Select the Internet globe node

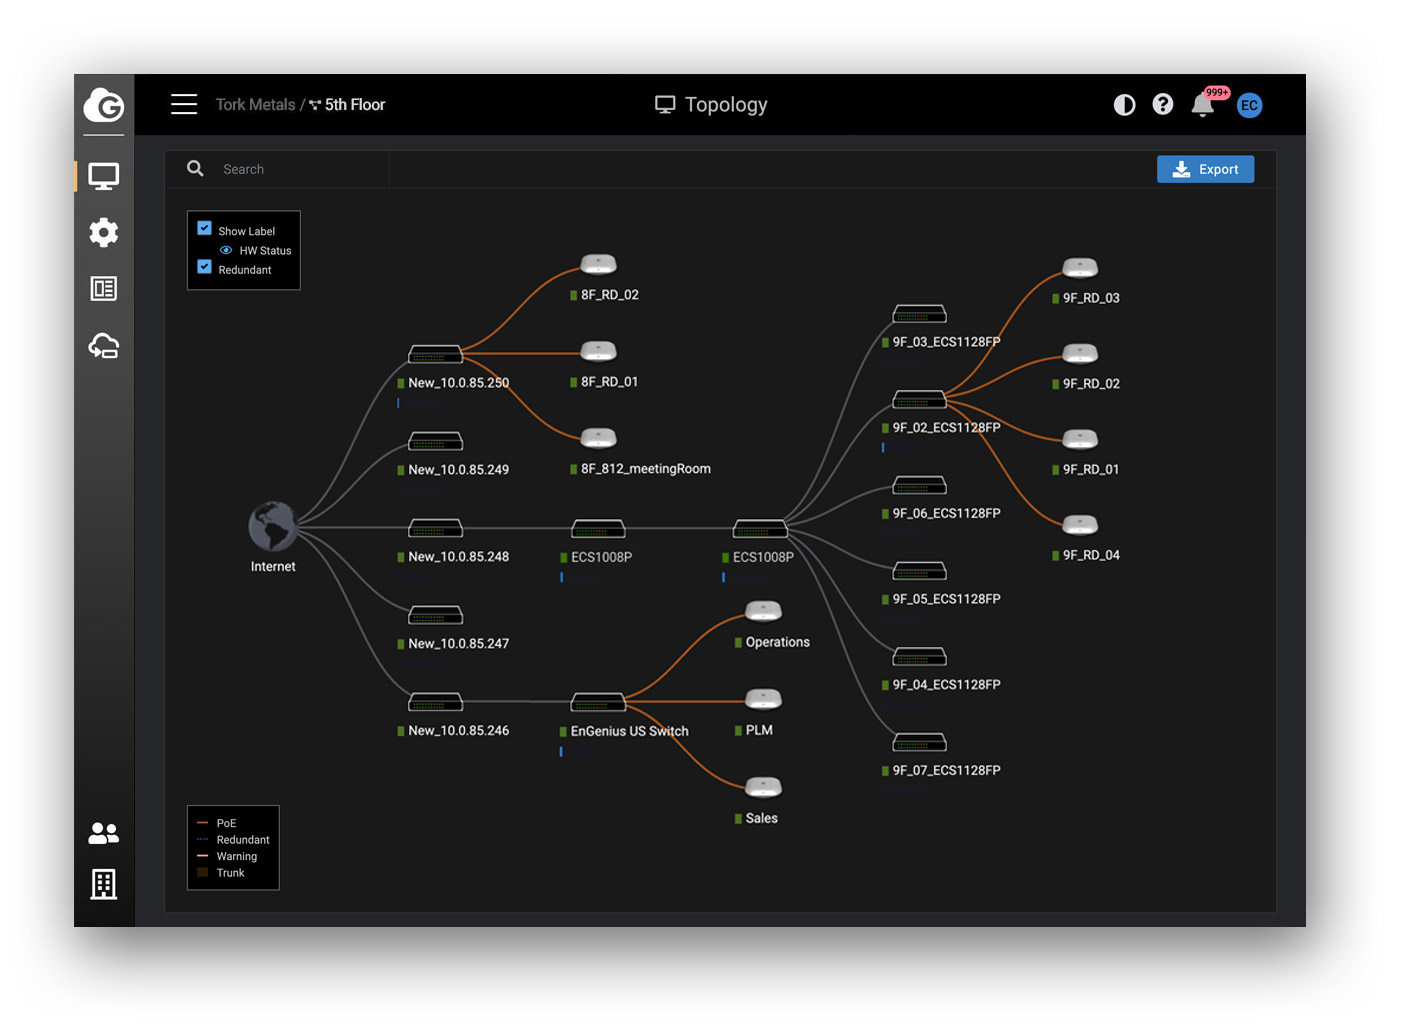[x=273, y=526]
